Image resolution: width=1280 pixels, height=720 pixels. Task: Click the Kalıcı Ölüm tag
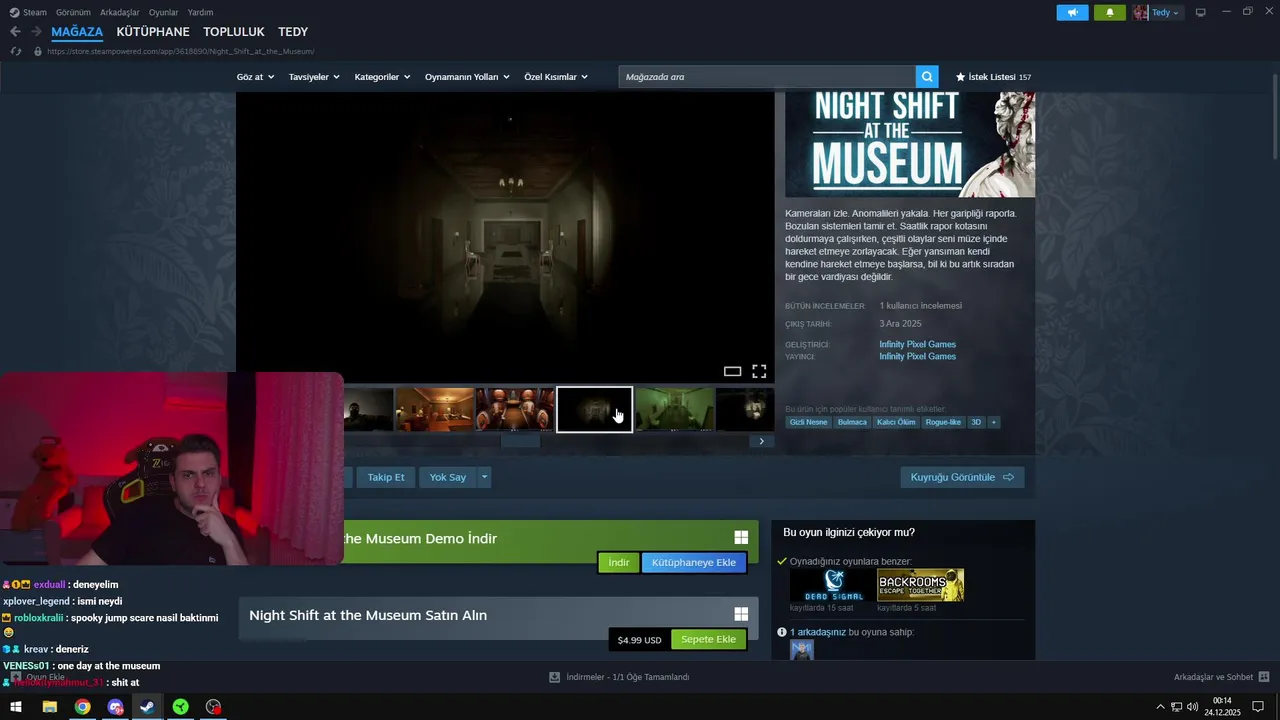click(896, 422)
